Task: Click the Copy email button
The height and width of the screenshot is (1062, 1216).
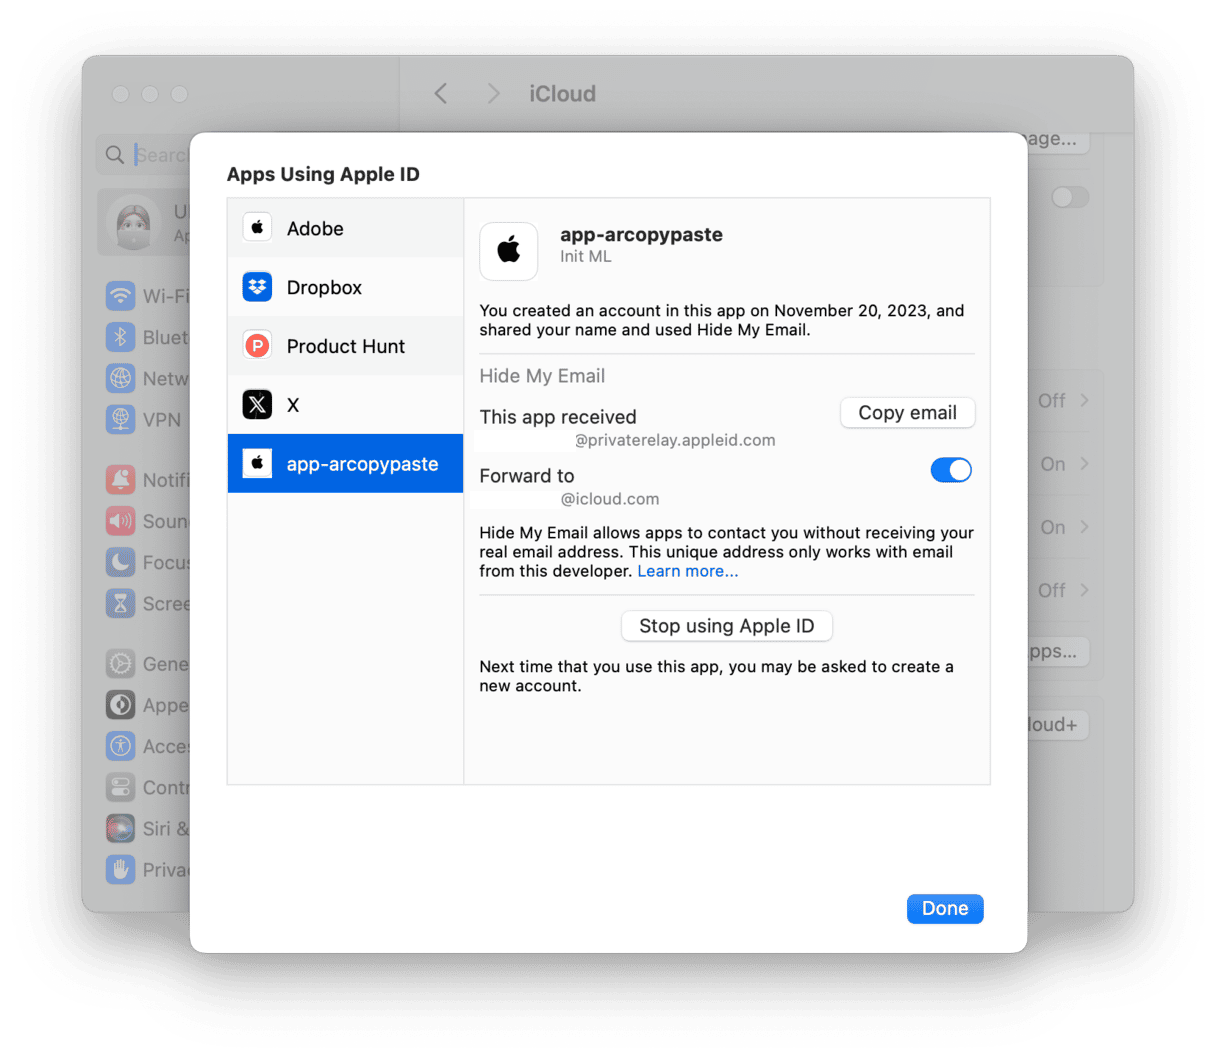Action: click(907, 413)
